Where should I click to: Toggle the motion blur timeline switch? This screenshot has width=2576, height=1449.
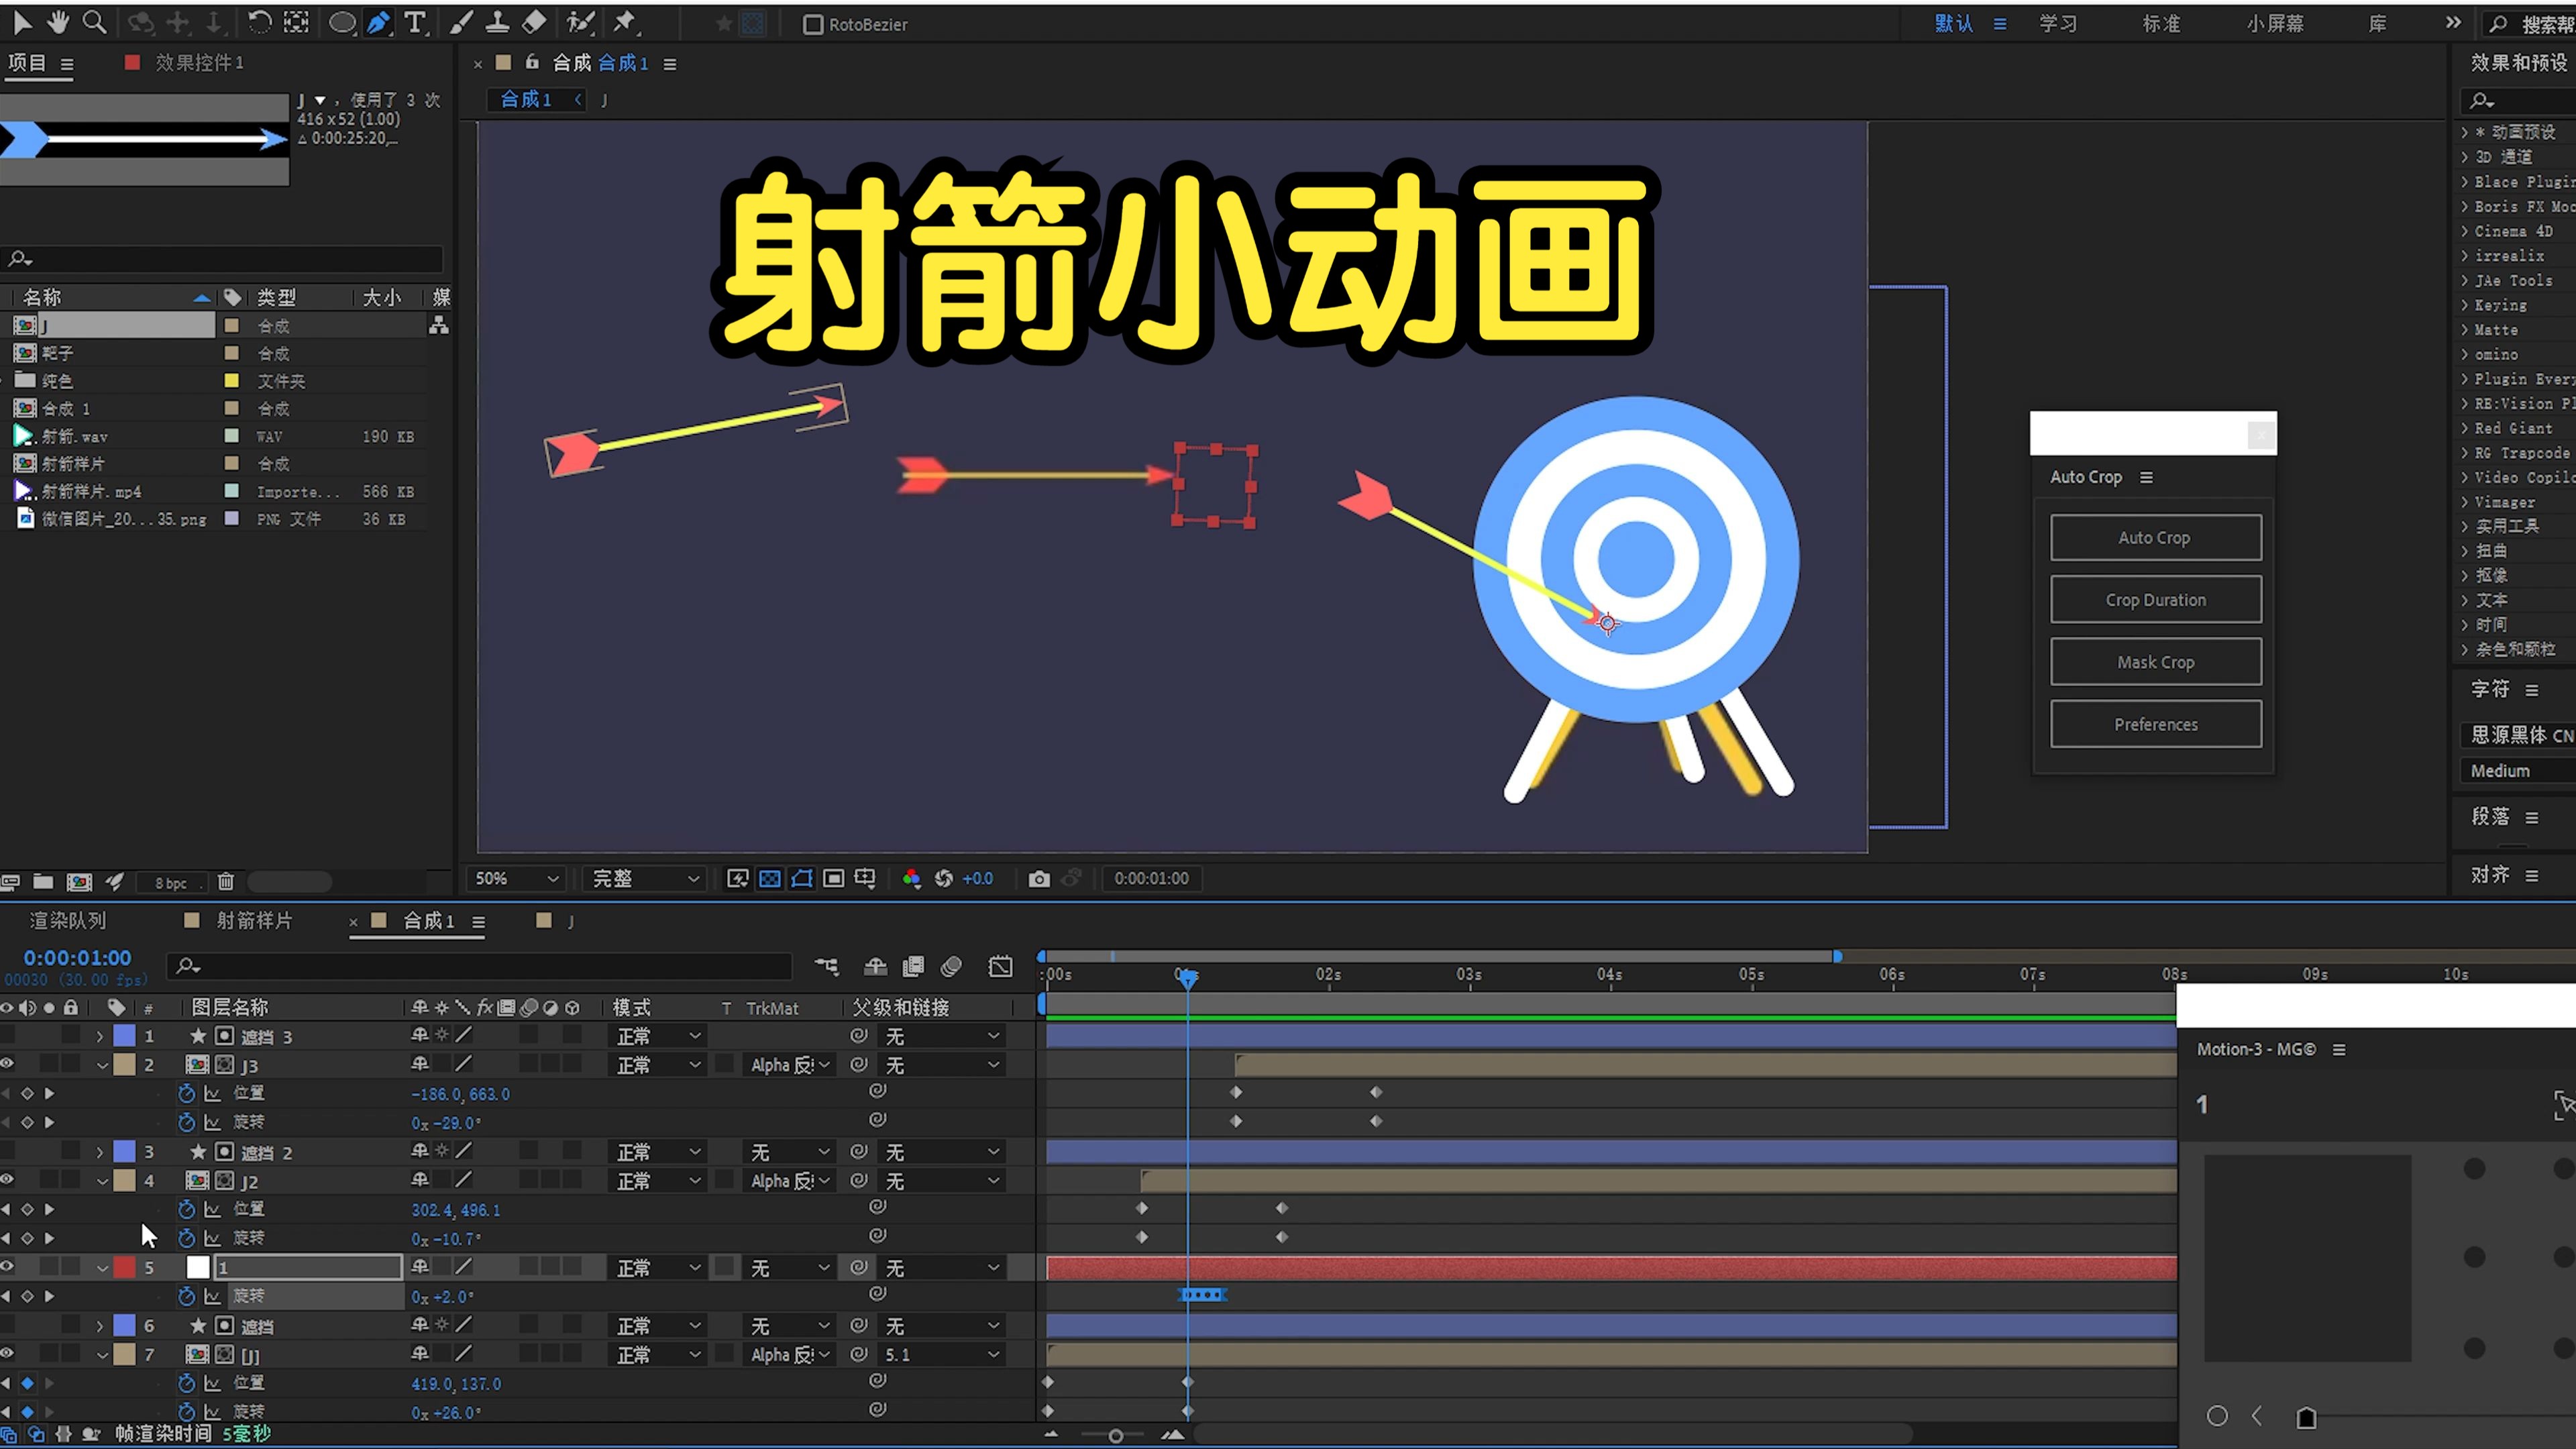(951, 966)
